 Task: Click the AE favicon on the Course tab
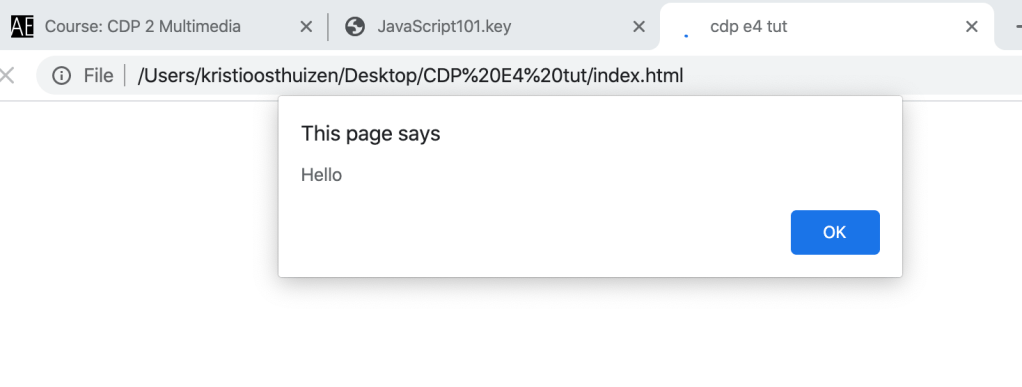pos(22,26)
